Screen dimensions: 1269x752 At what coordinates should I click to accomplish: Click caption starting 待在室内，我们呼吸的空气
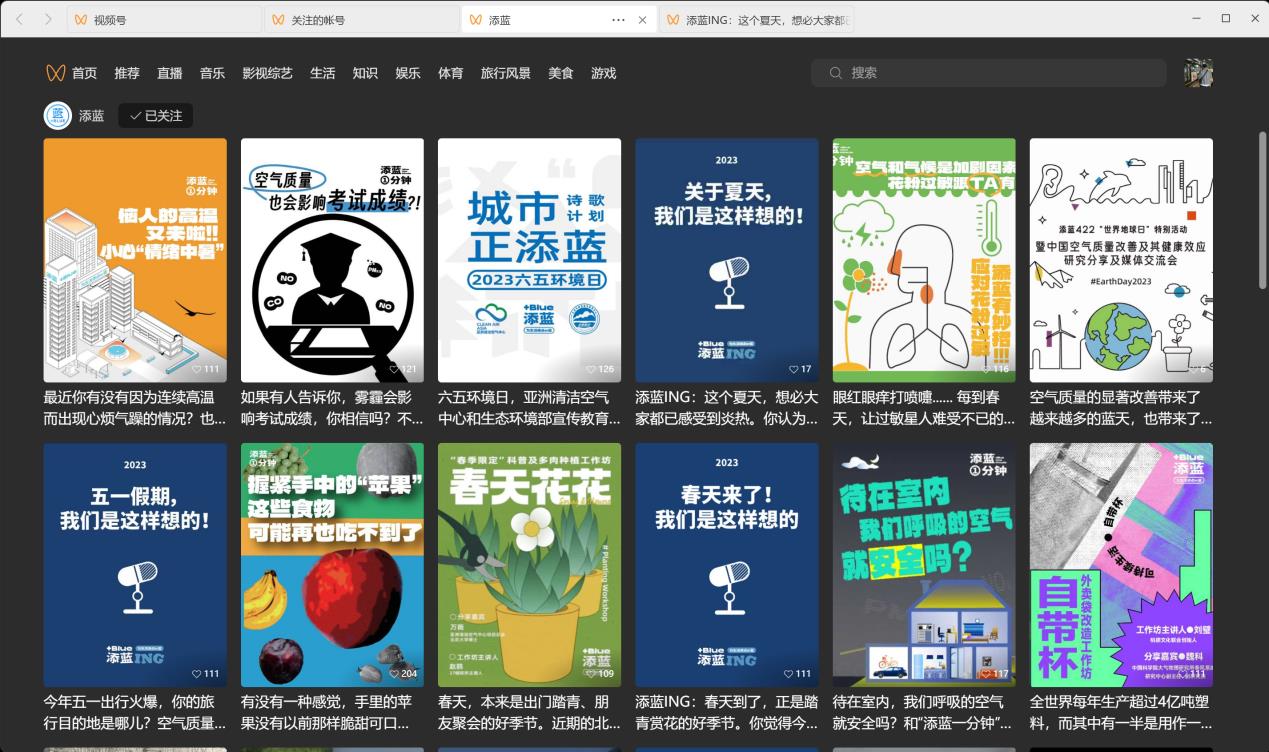[x=924, y=713]
